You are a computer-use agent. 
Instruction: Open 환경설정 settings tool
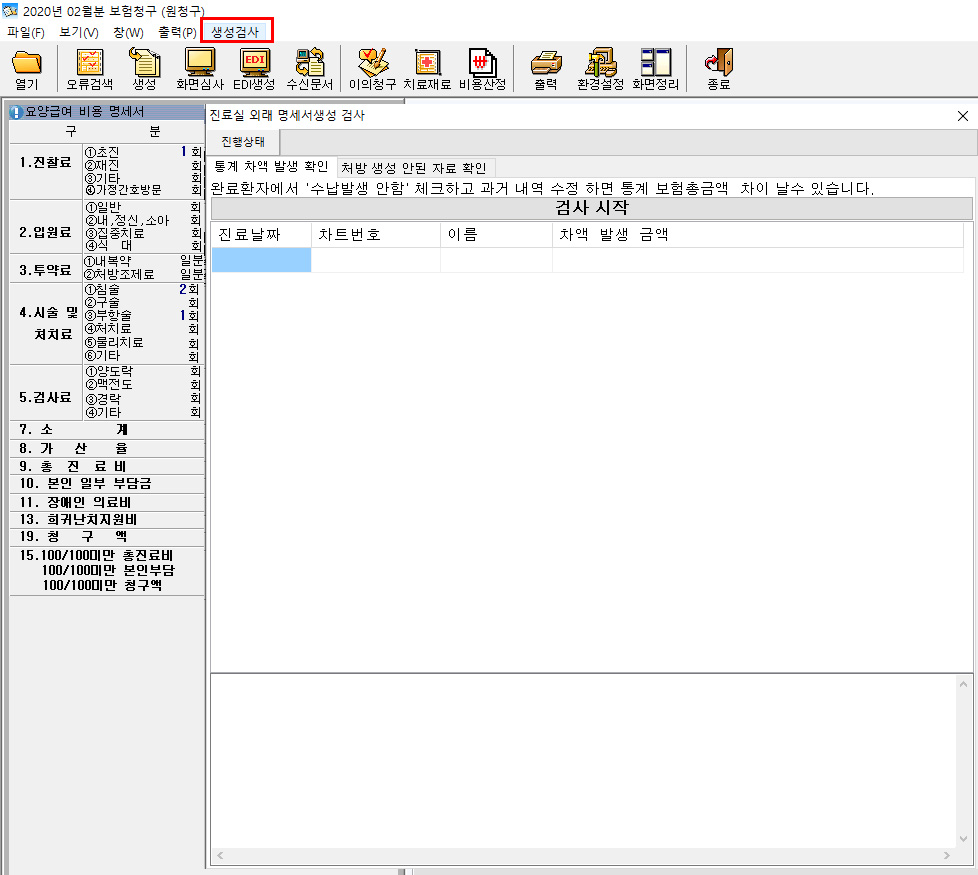pos(600,68)
